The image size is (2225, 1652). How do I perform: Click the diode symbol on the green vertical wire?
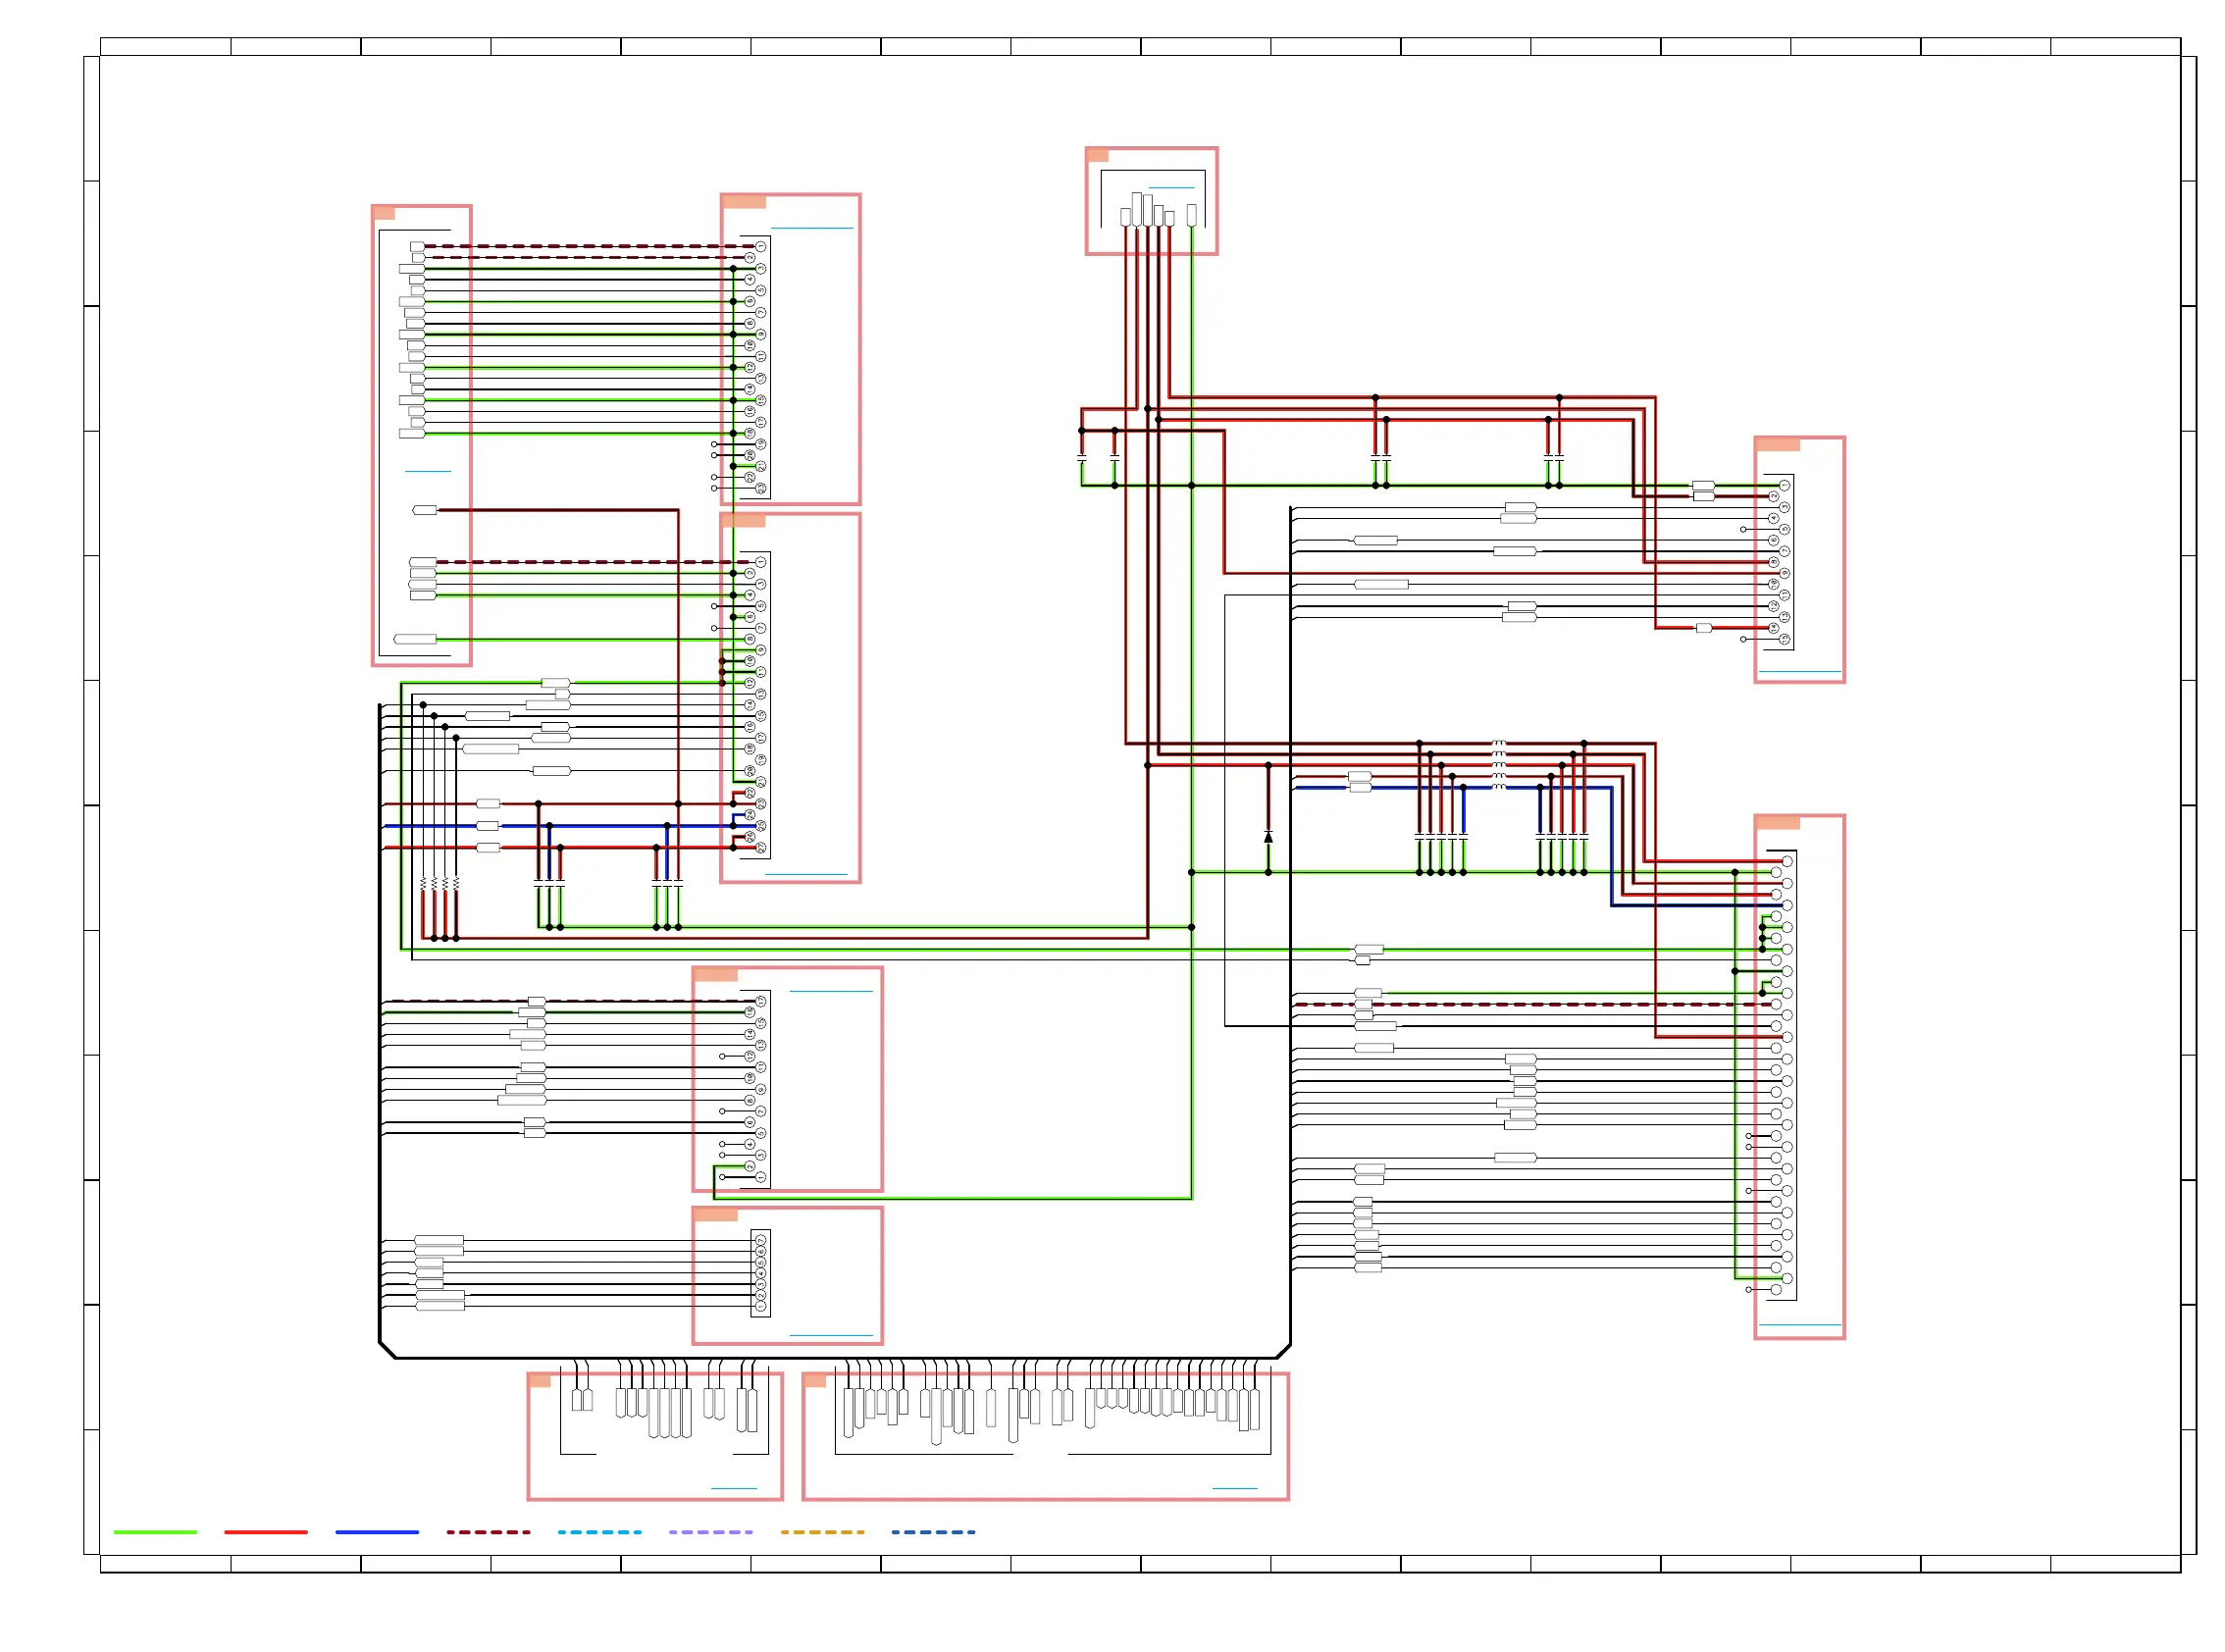[x=1268, y=837]
